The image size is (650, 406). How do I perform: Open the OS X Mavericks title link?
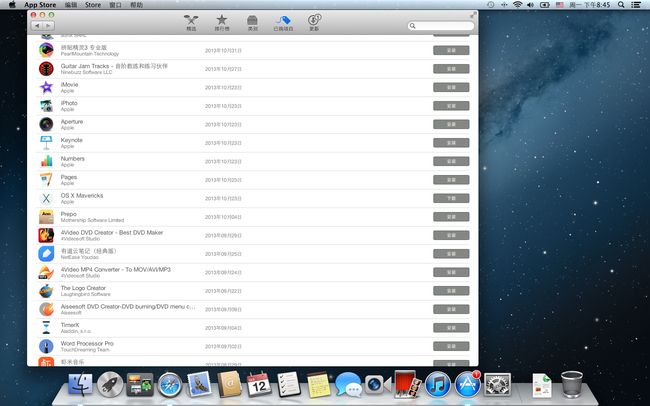[x=82, y=195]
